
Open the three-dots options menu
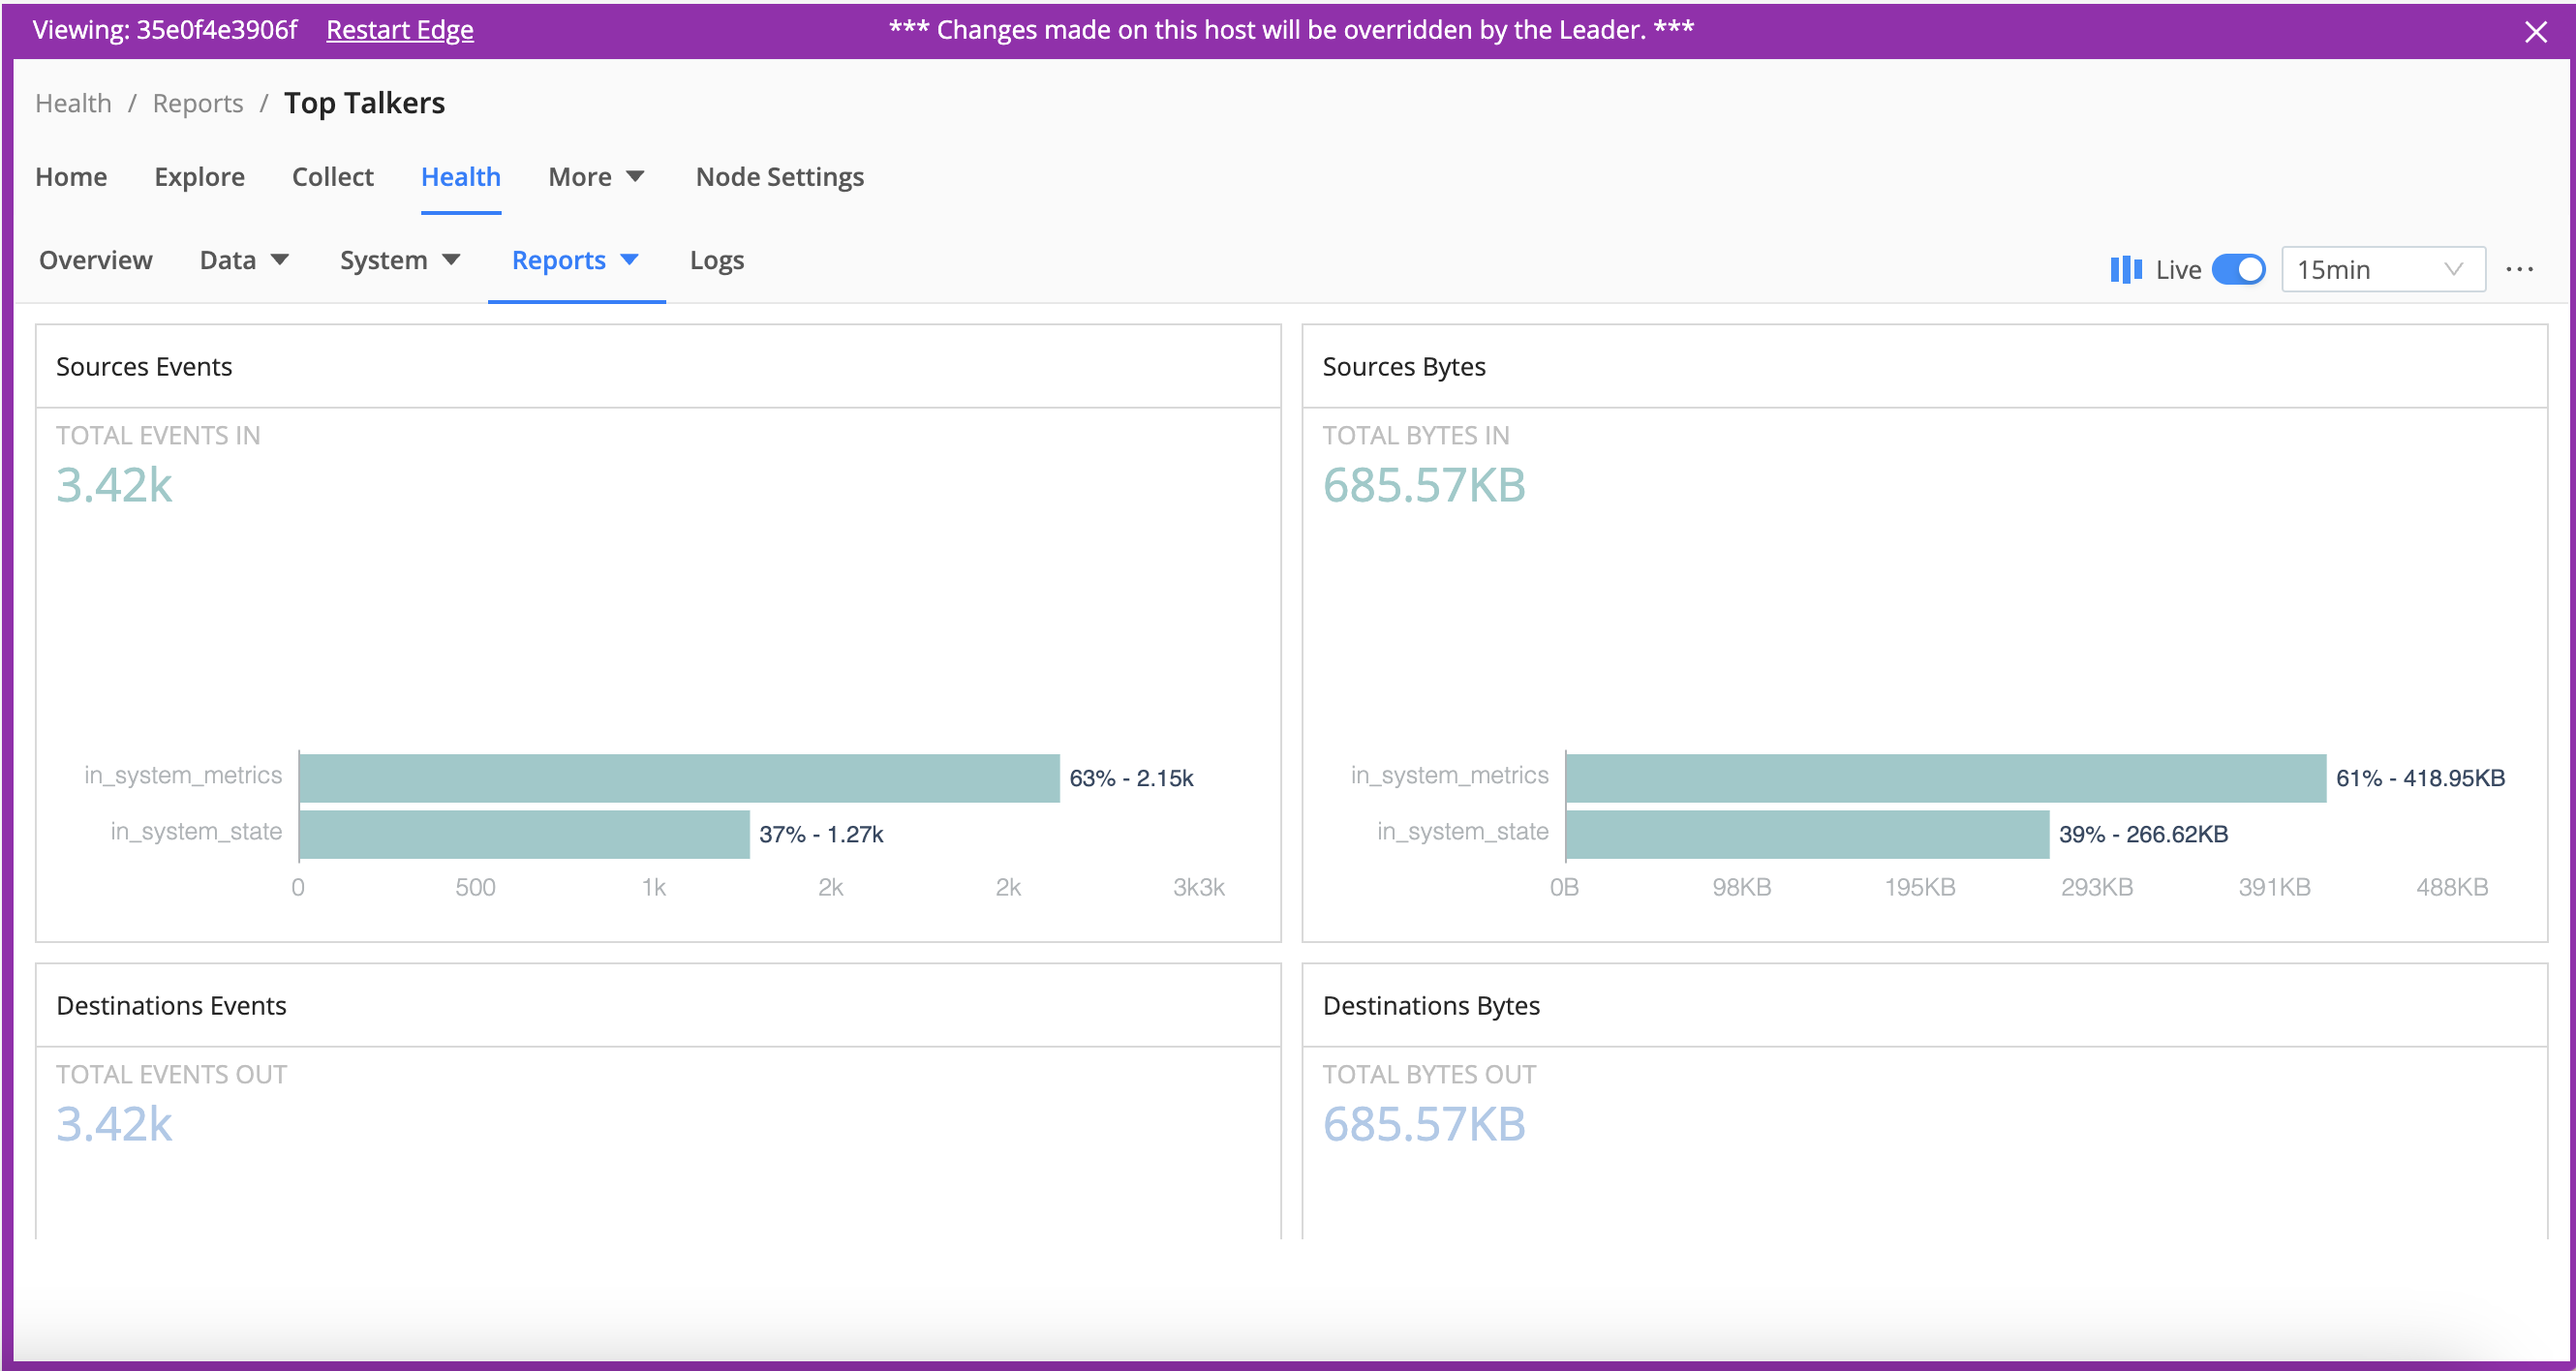point(2519,270)
